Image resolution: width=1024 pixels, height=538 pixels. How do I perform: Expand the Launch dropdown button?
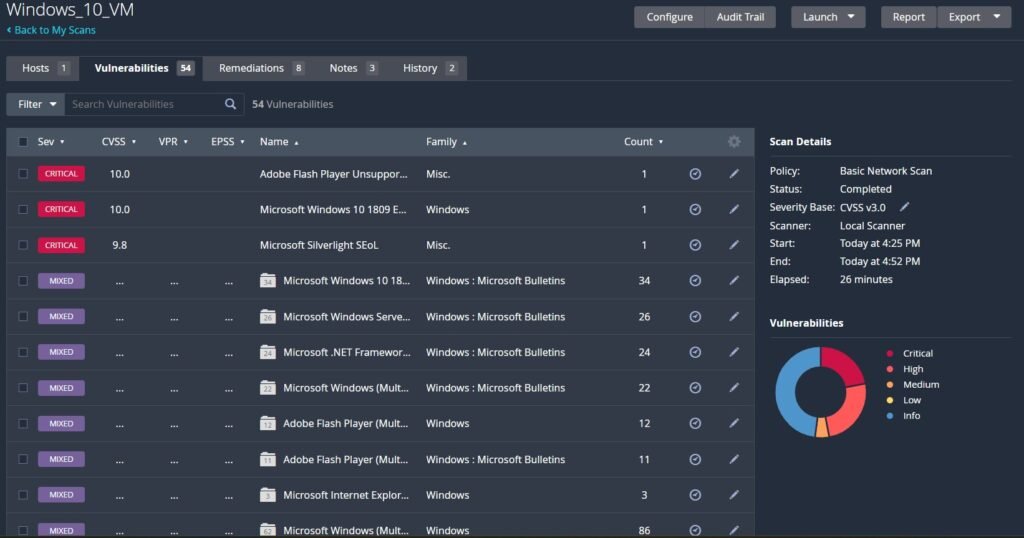[x=828, y=17]
